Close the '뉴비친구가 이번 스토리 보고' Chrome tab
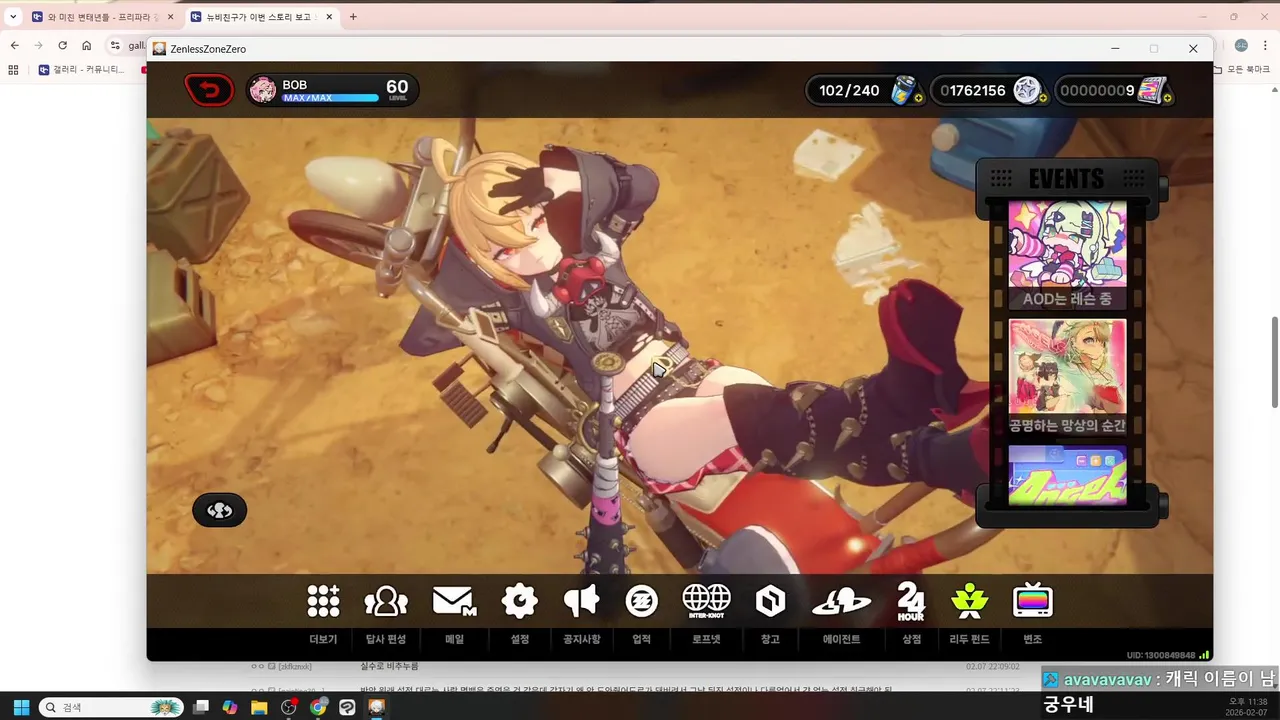The height and width of the screenshot is (720, 1280). [328, 17]
